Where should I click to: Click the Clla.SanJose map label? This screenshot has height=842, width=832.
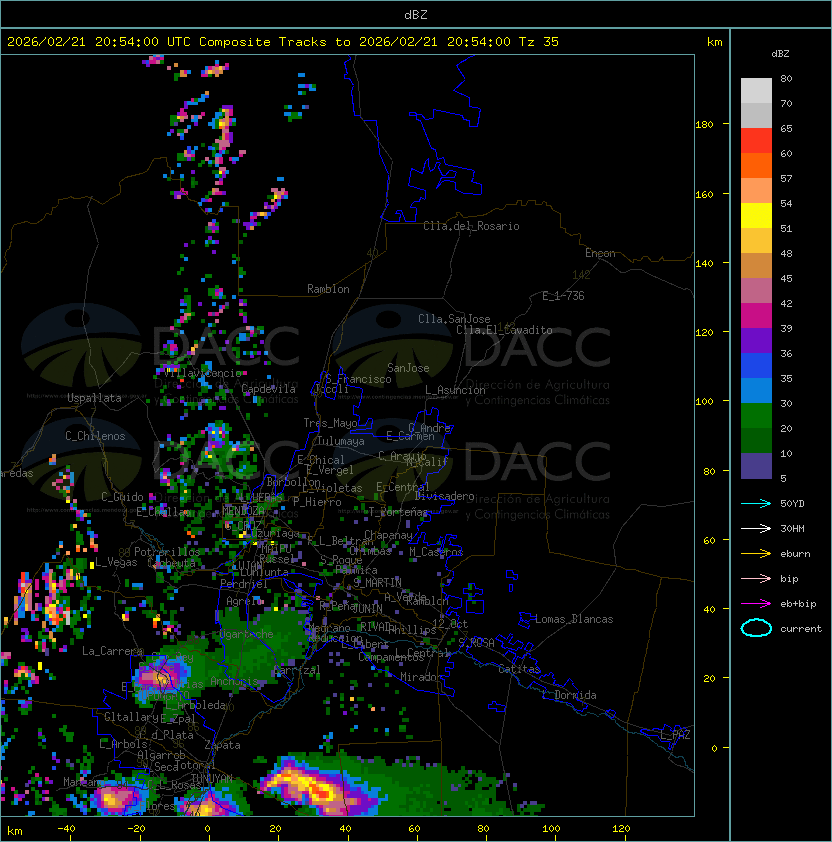tap(454, 319)
